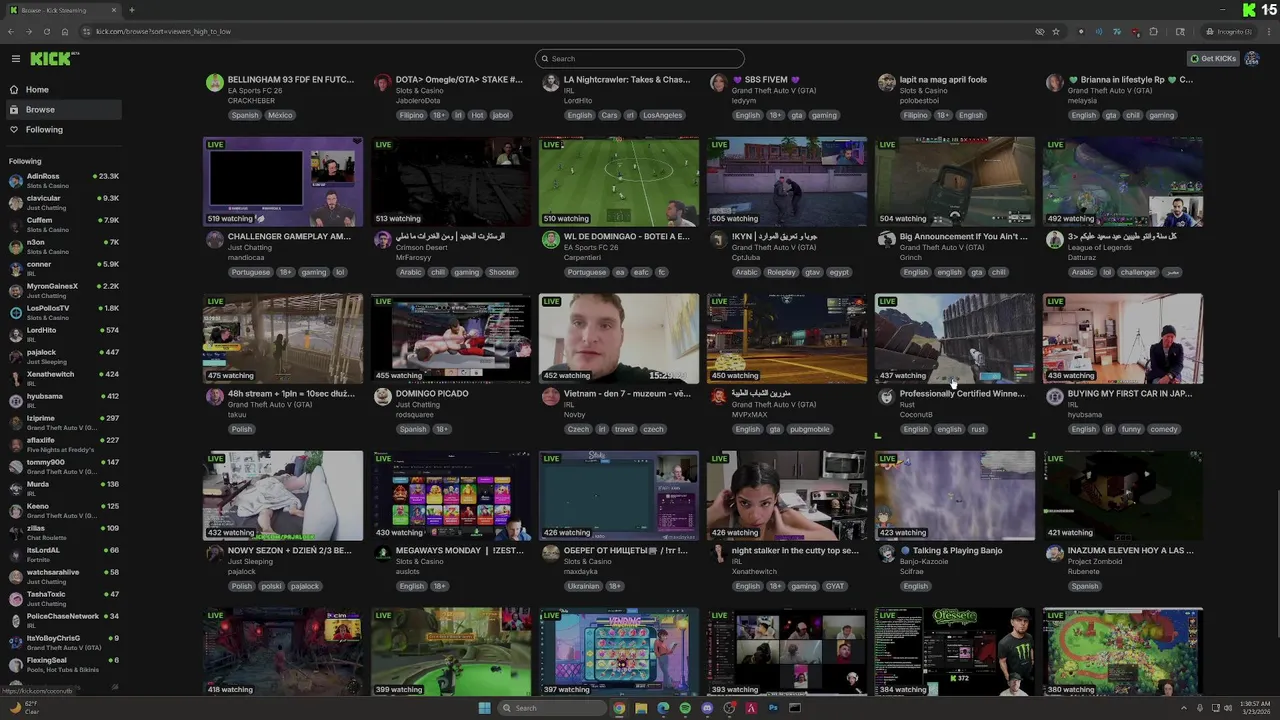
Task: Open DOMINGO PICADO stream title
Action: coord(432,394)
